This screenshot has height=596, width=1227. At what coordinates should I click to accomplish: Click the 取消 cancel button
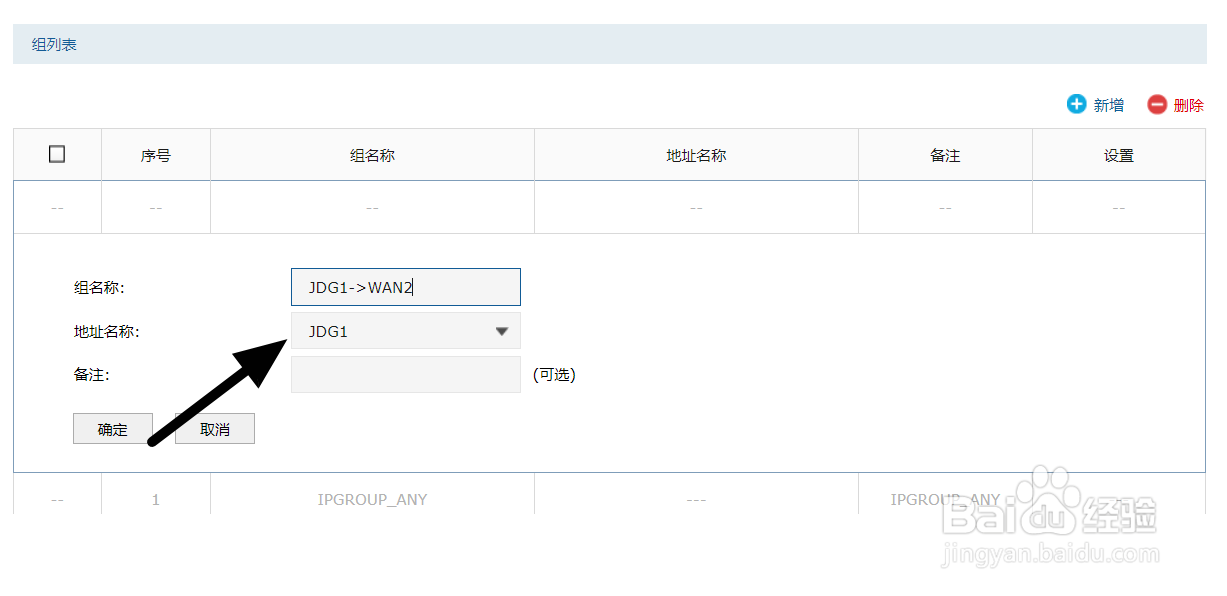[x=215, y=429]
